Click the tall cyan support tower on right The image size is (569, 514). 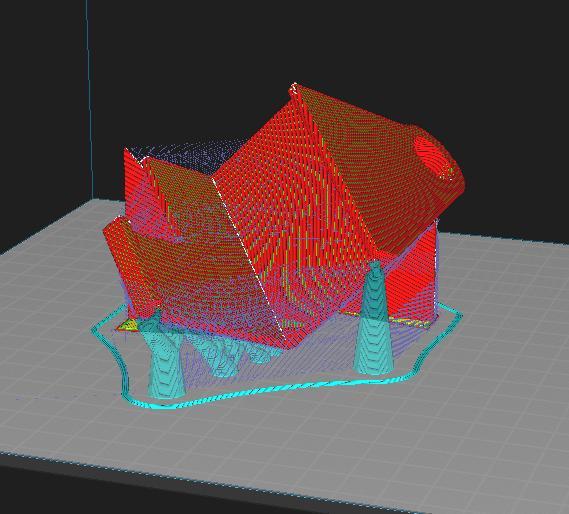[x=374, y=319]
